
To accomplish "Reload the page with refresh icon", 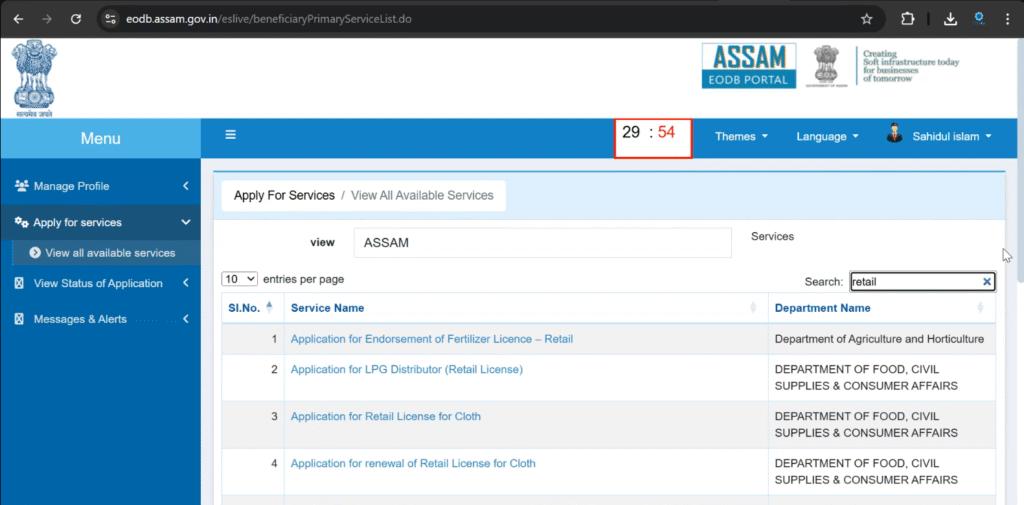I will click(76, 19).
